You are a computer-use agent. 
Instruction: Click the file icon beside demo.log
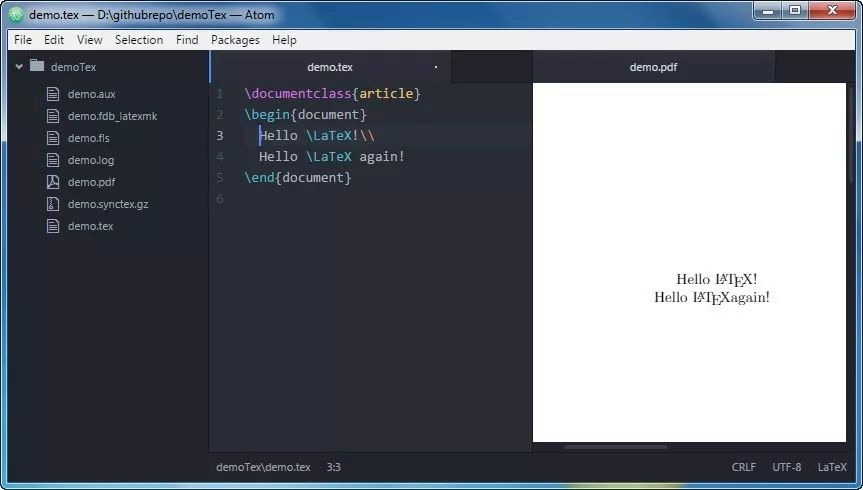53,160
